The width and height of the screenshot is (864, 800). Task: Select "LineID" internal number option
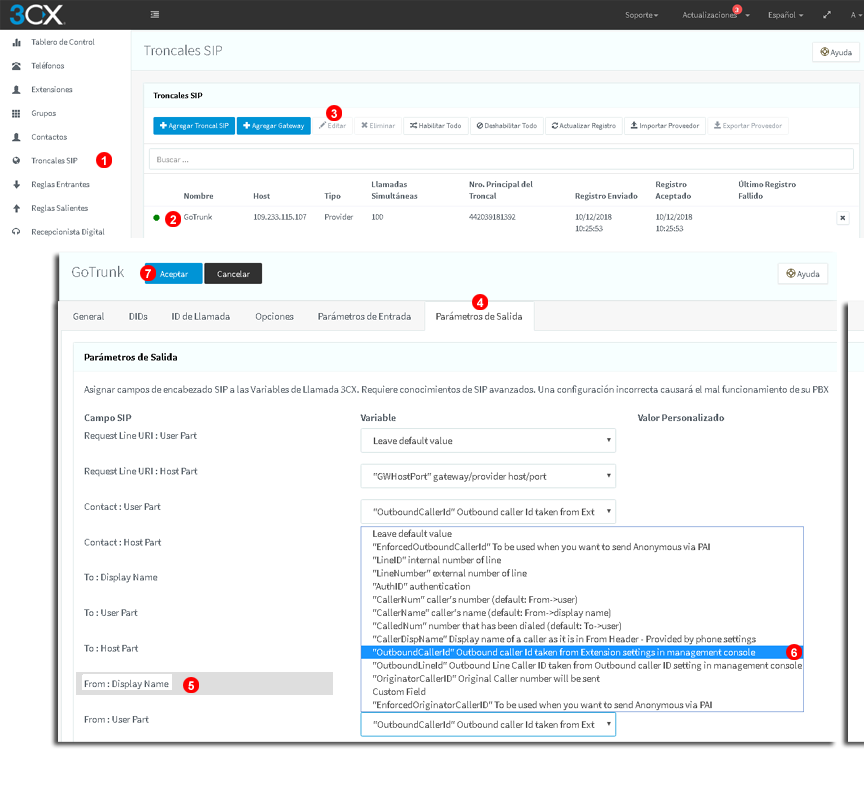pyautogui.click(x=582, y=560)
